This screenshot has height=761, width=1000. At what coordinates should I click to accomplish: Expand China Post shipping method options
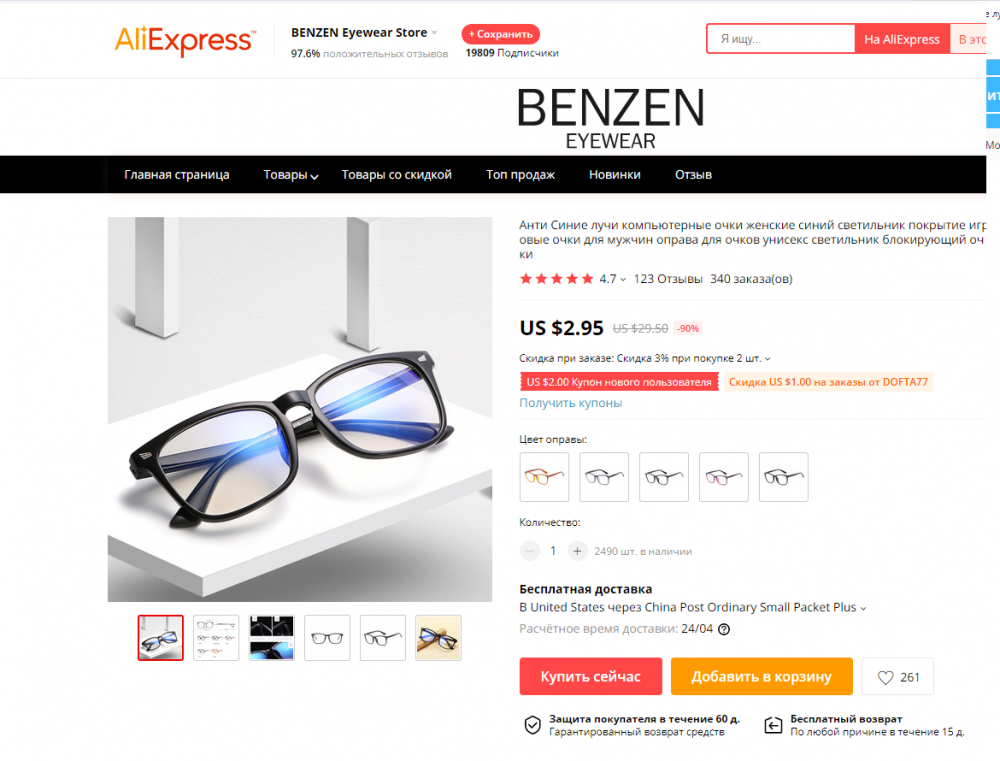point(863,609)
